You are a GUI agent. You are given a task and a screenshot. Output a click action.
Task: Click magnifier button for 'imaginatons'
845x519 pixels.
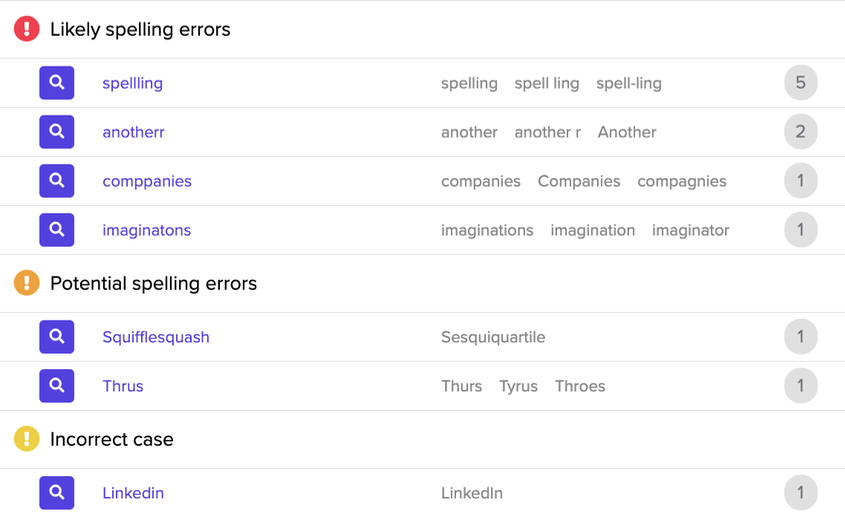(x=57, y=230)
